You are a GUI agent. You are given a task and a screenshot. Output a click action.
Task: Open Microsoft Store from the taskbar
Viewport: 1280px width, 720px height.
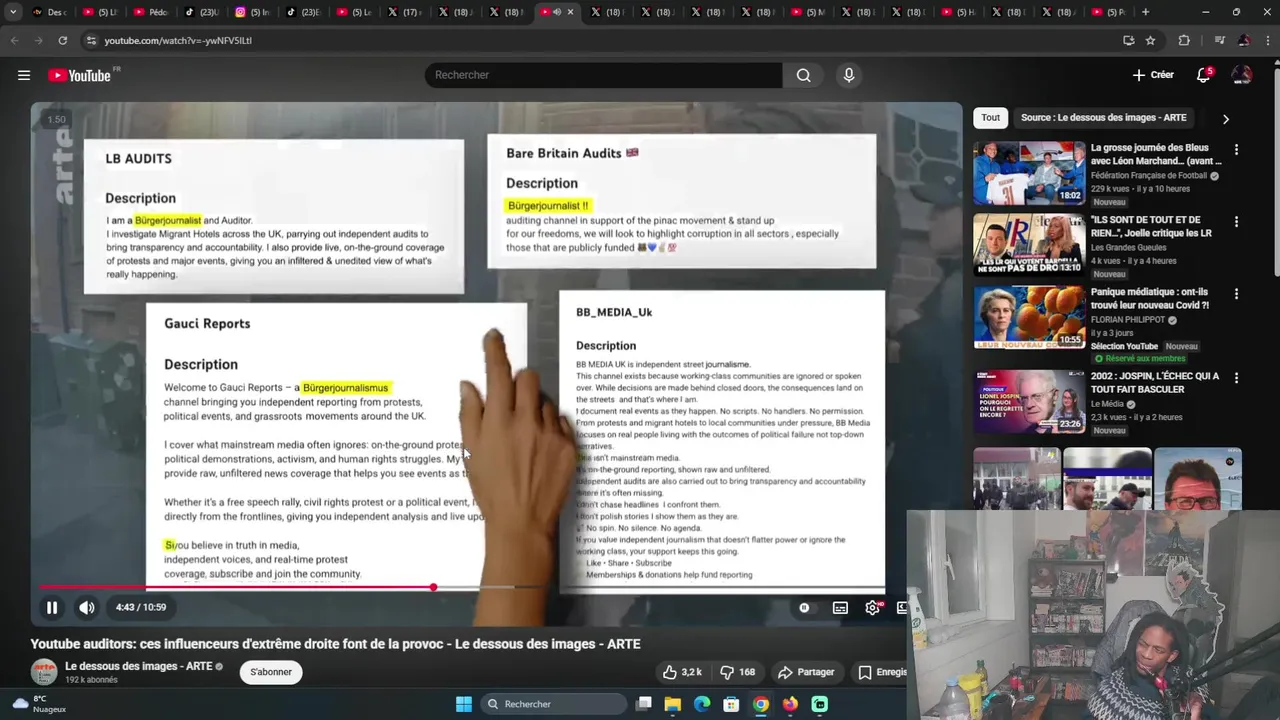[x=731, y=704]
